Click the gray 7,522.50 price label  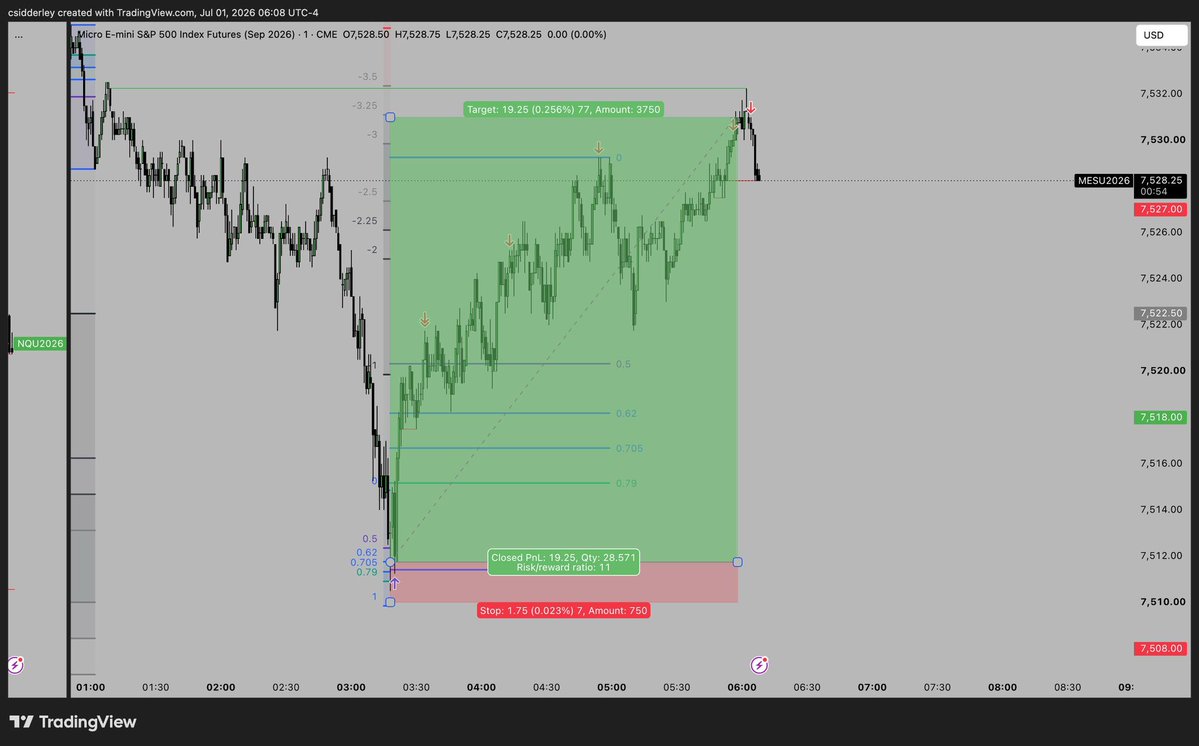[1161, 313]
